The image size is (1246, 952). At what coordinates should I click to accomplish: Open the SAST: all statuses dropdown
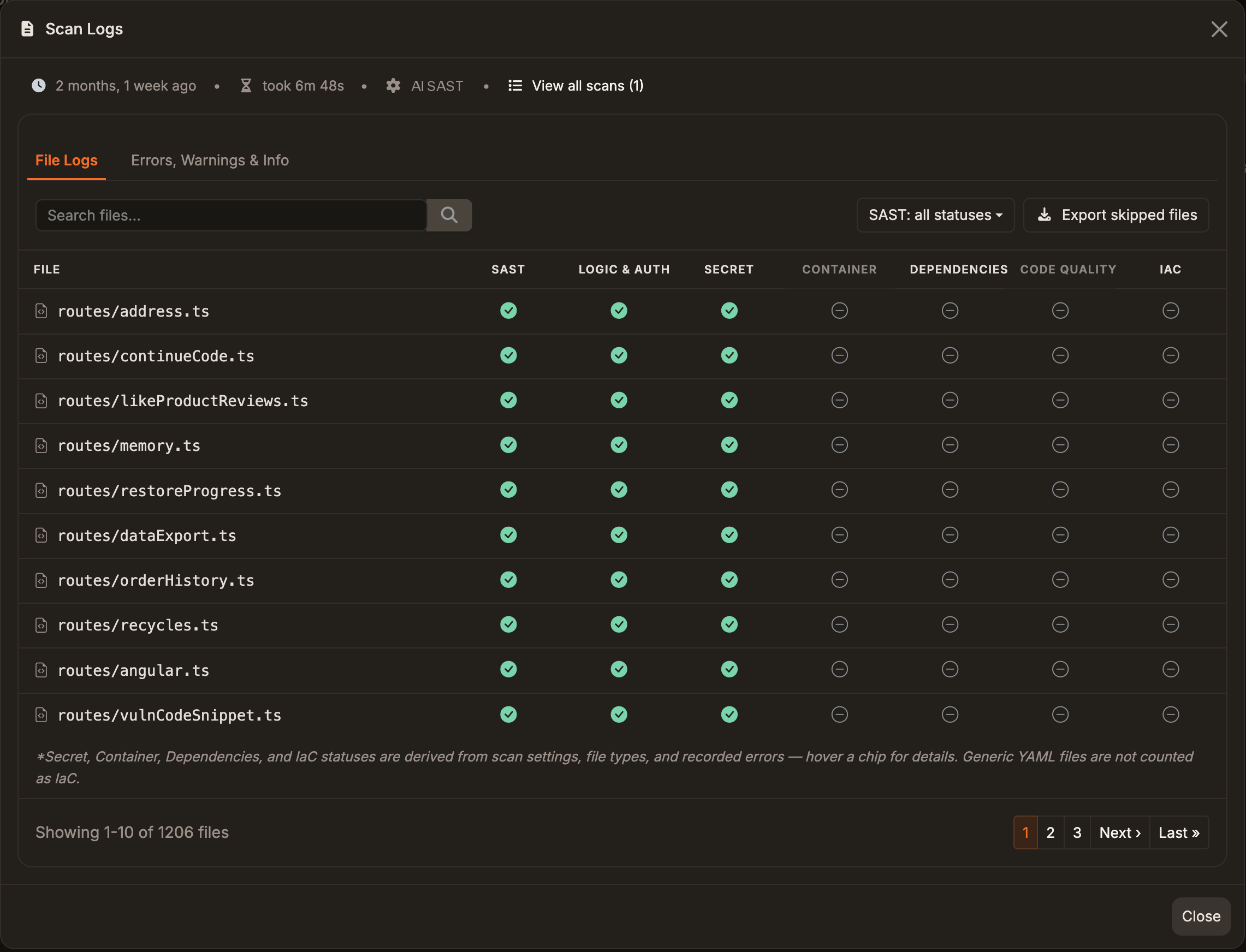tap(935, 215)
